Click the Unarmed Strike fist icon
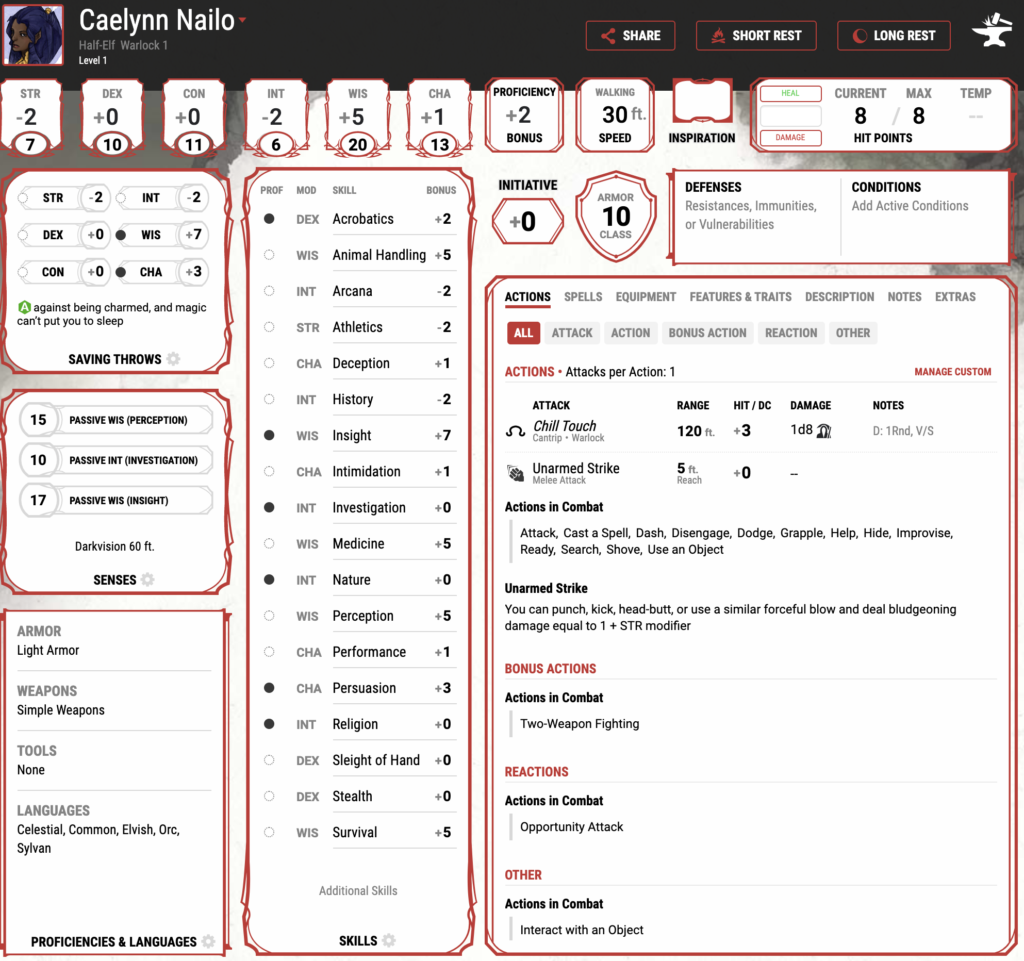The image size is (1024, 961). point(516,473)
